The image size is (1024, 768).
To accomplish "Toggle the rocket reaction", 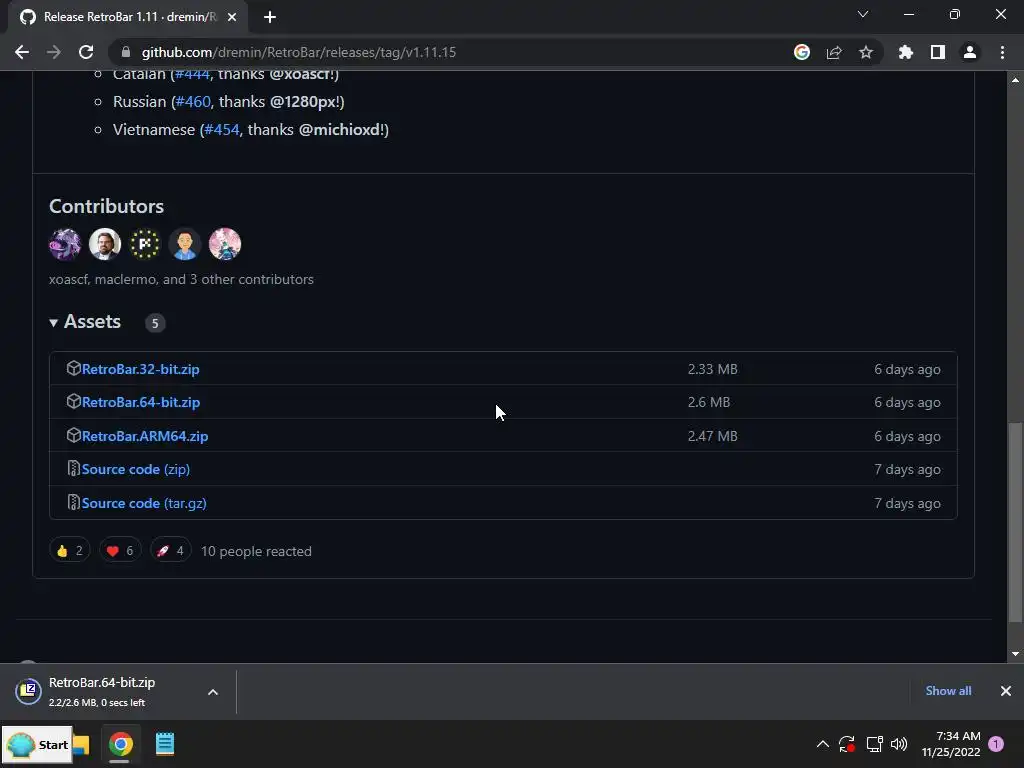I will click(170, 551).
